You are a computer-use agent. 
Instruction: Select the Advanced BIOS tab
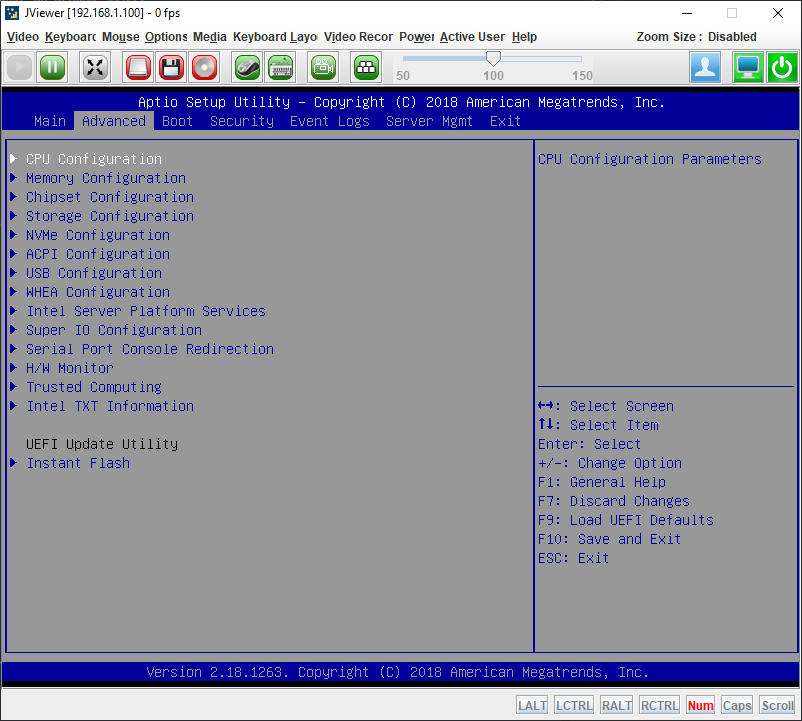click(114, 121)
